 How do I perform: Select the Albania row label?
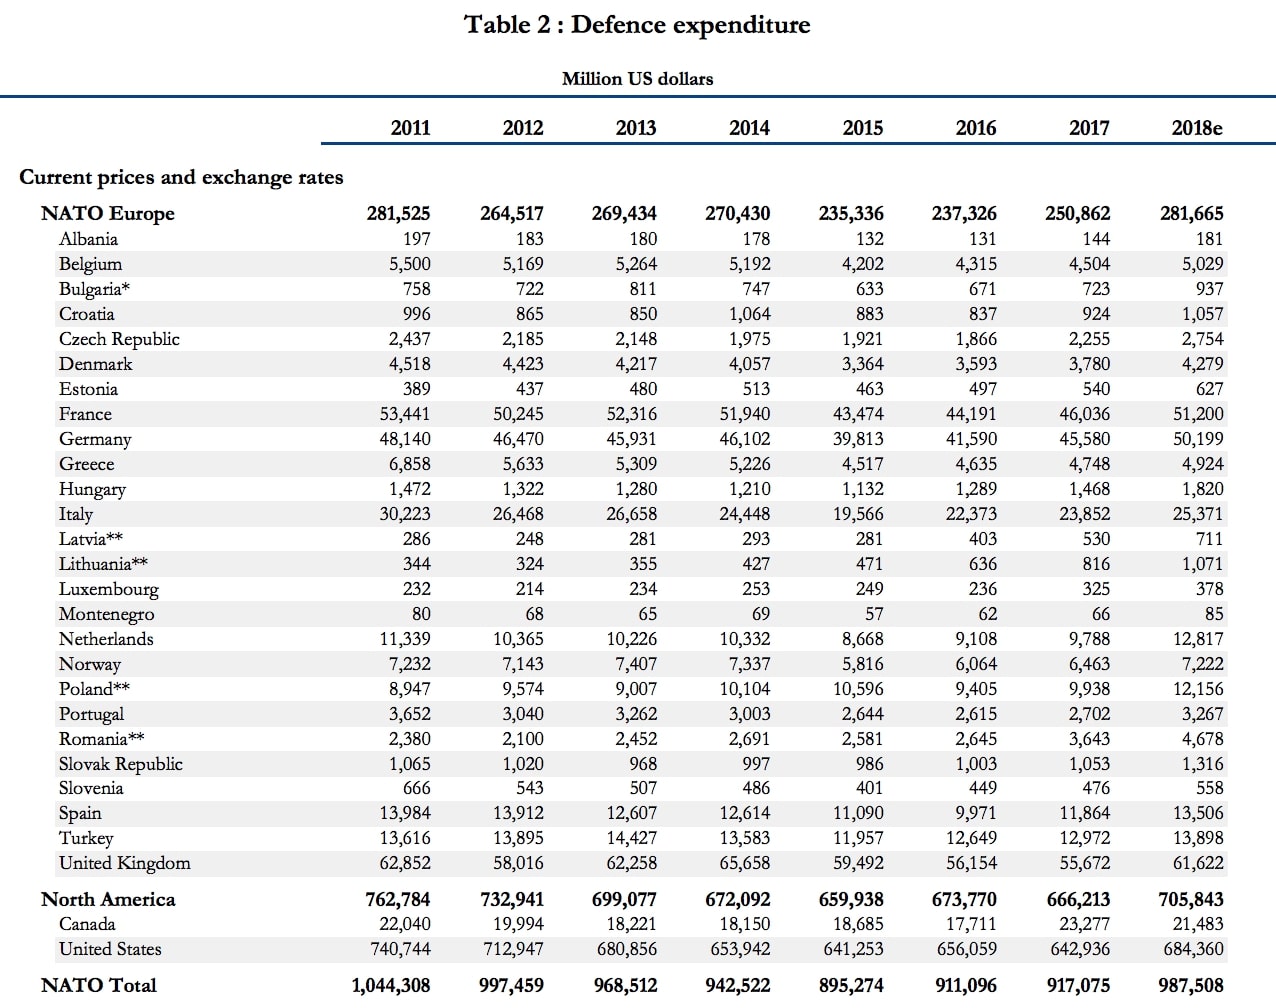coord(88,239)
